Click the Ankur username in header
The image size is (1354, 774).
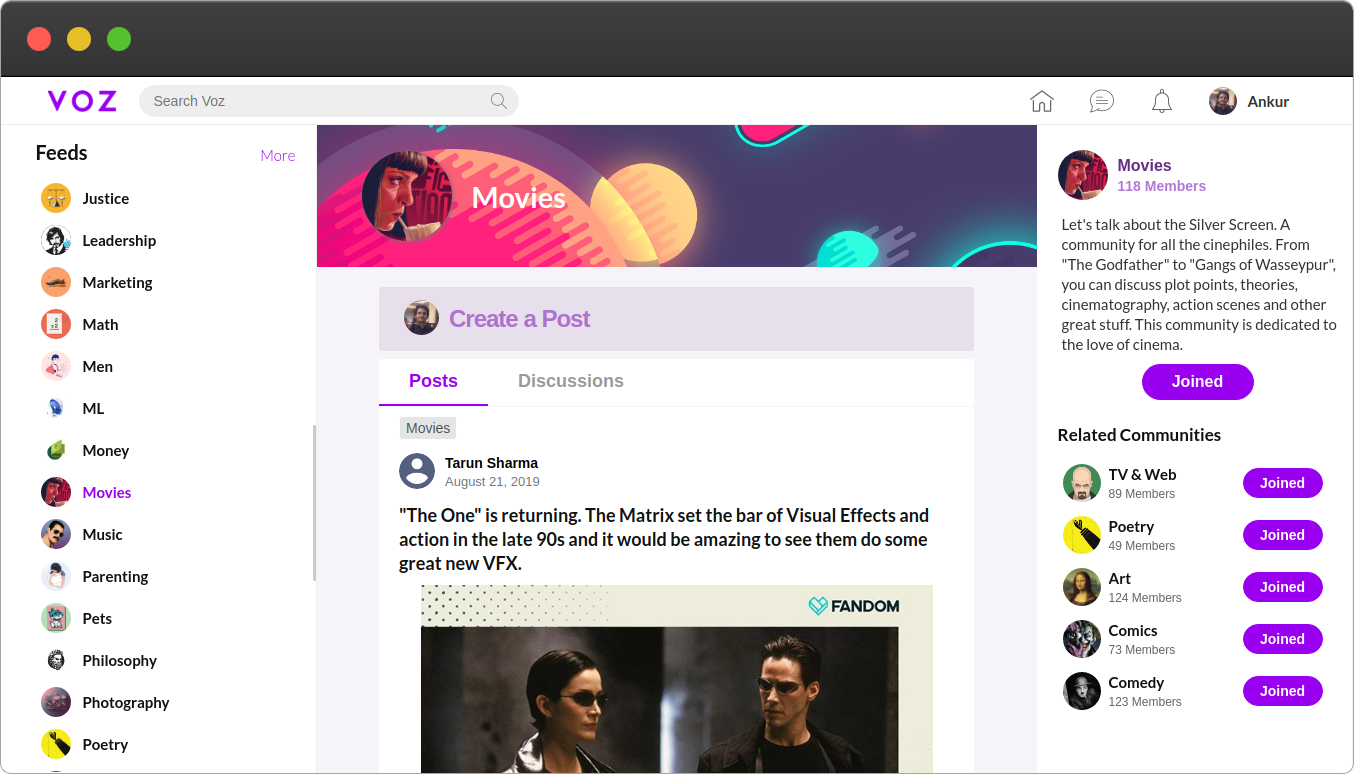pyautogui.click(x=1268, y=101)
